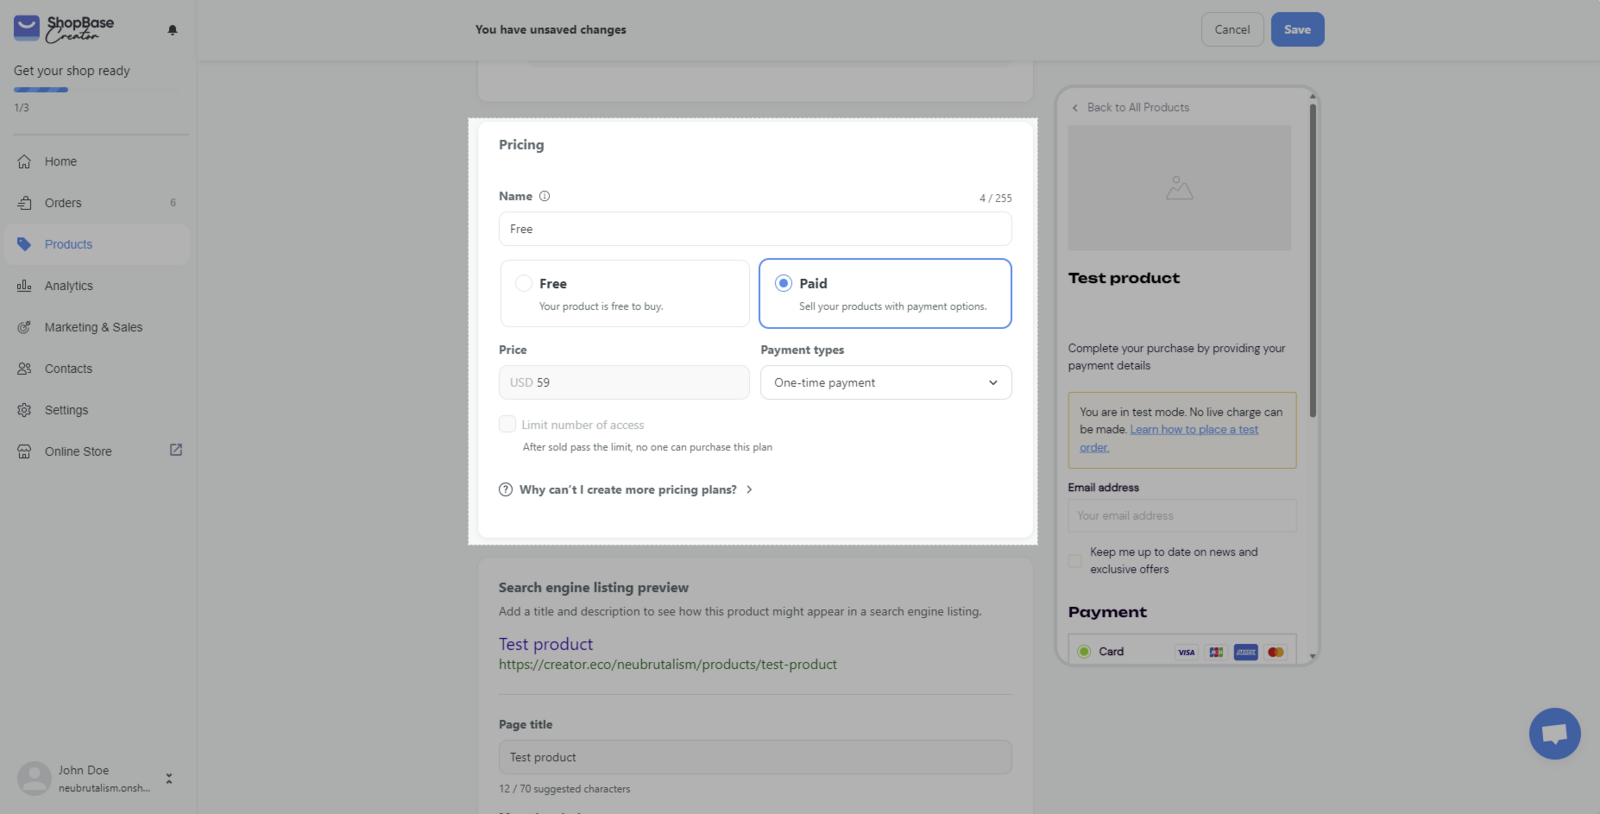
Task: Click the Products tag icon
Action: (x=24, y=244)
